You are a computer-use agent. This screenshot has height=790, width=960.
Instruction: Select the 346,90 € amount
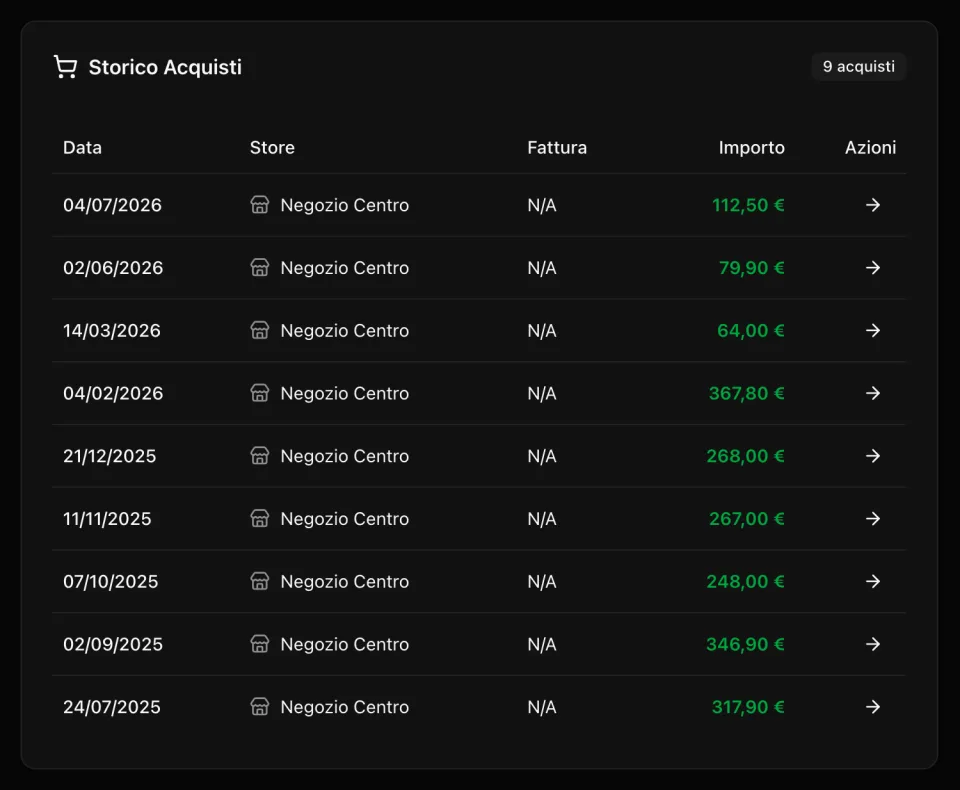pos(746,644)
